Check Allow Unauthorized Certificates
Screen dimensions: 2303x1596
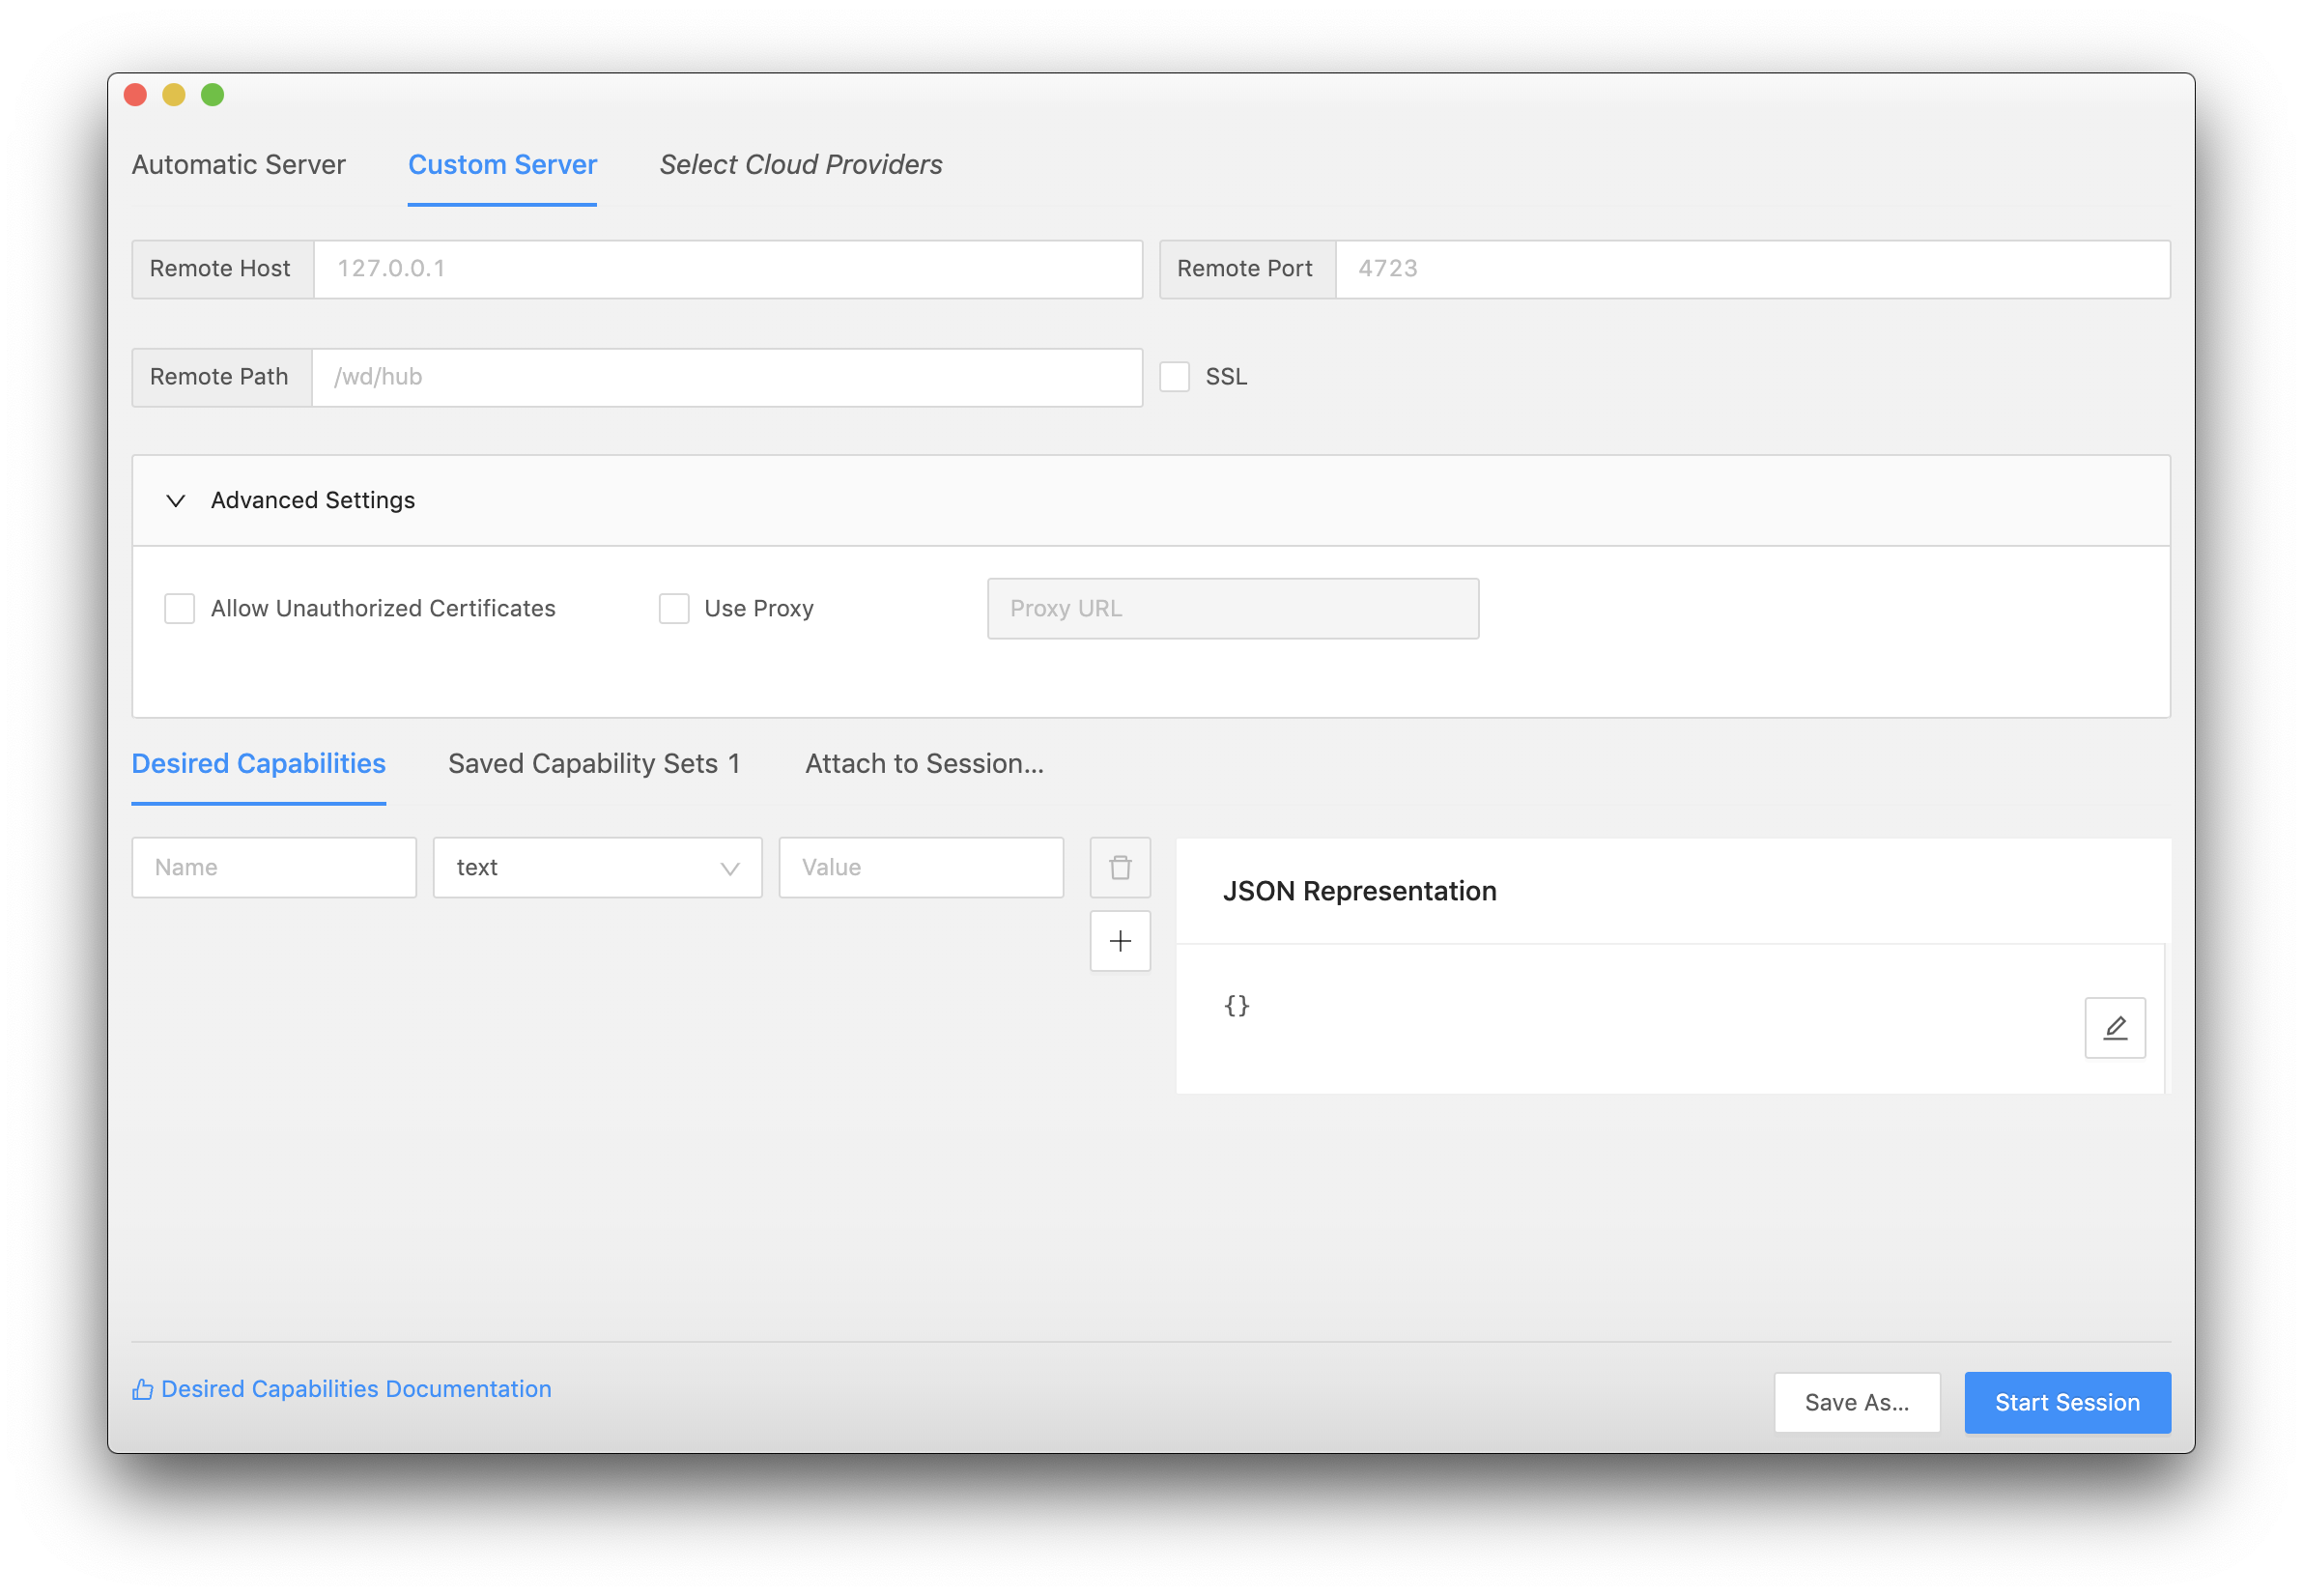tap(180, 608)
